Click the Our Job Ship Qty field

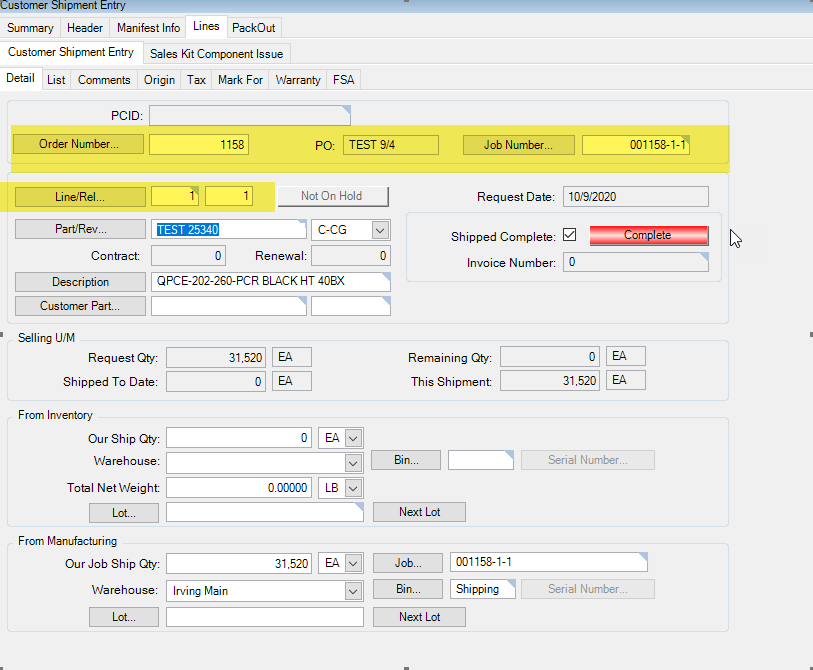pos(239,563)
